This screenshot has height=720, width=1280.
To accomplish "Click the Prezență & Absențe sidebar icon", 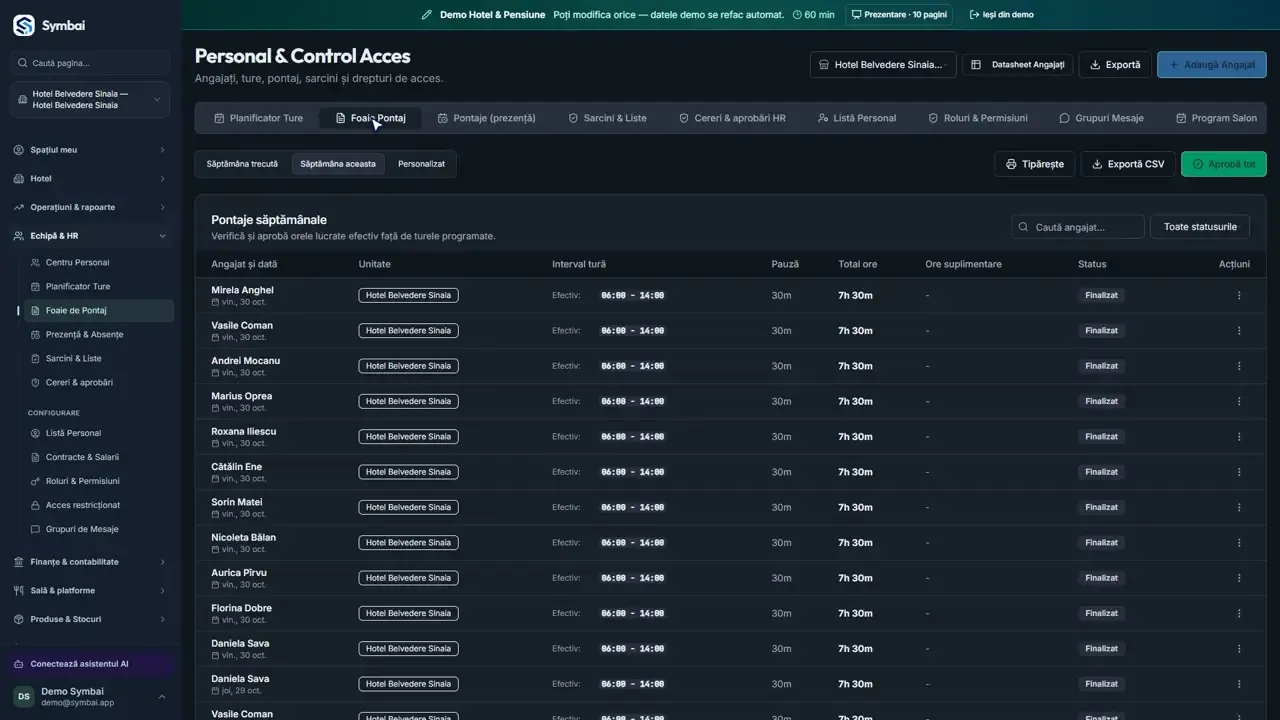I will coord(36,335).
